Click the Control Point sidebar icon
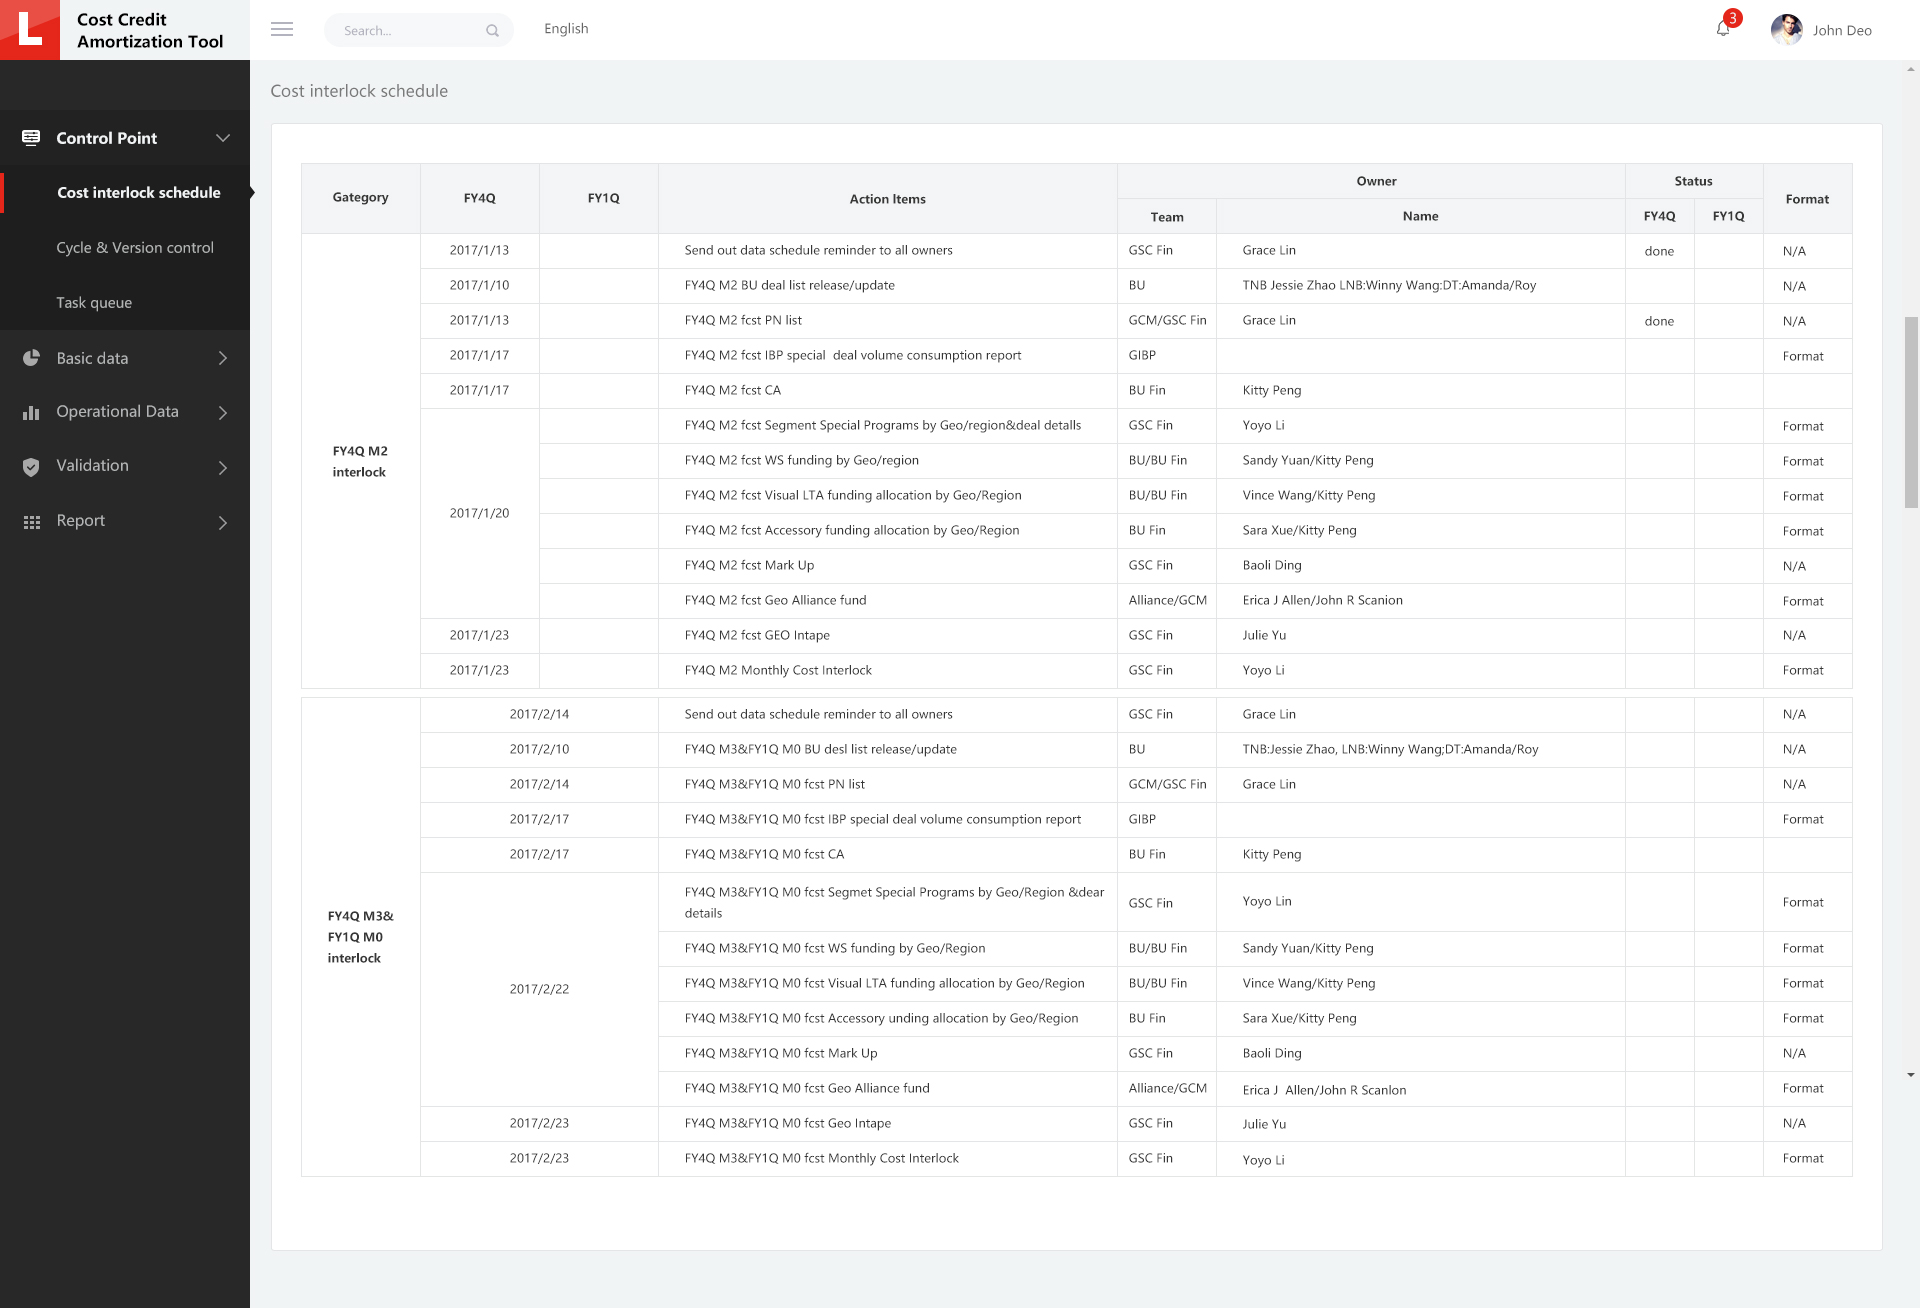 pyautogui.click(x=31, y=138)
